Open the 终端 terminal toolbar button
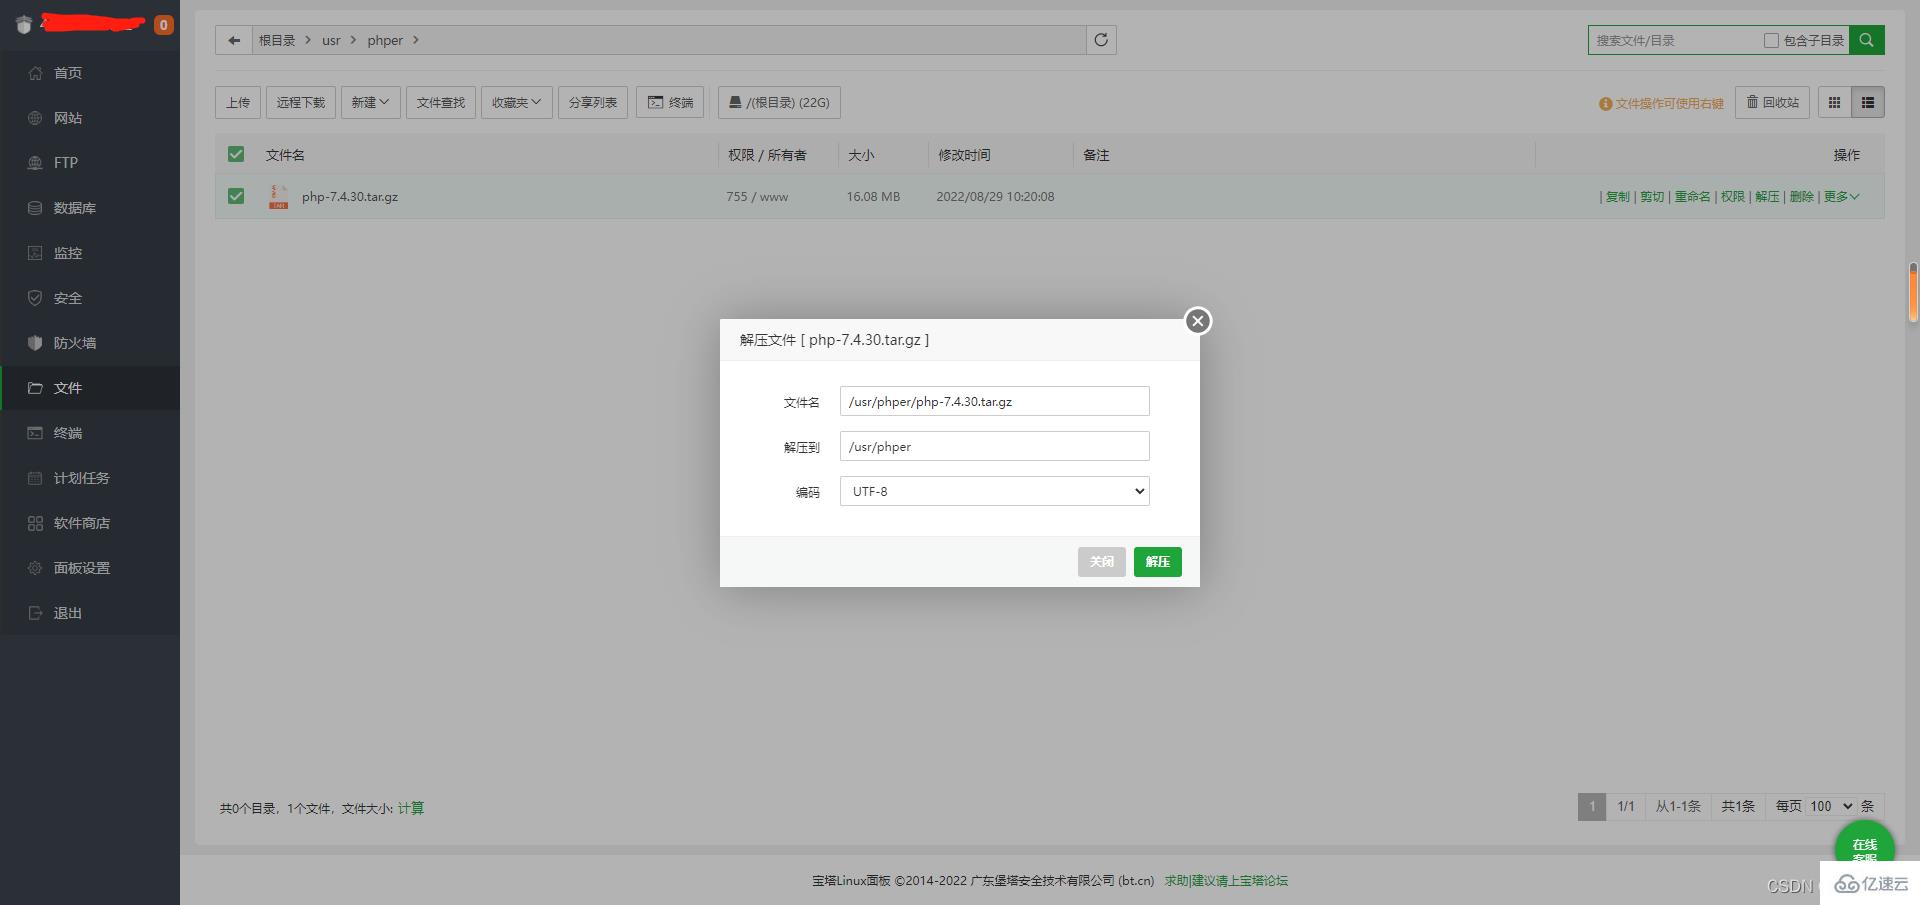Screen dimensions: 1920x905 pos(670,102)
